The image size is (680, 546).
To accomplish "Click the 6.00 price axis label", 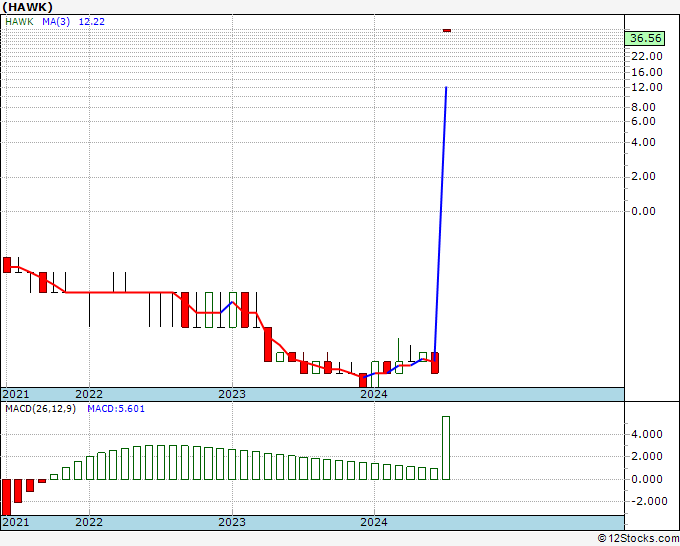I will 644,121.
